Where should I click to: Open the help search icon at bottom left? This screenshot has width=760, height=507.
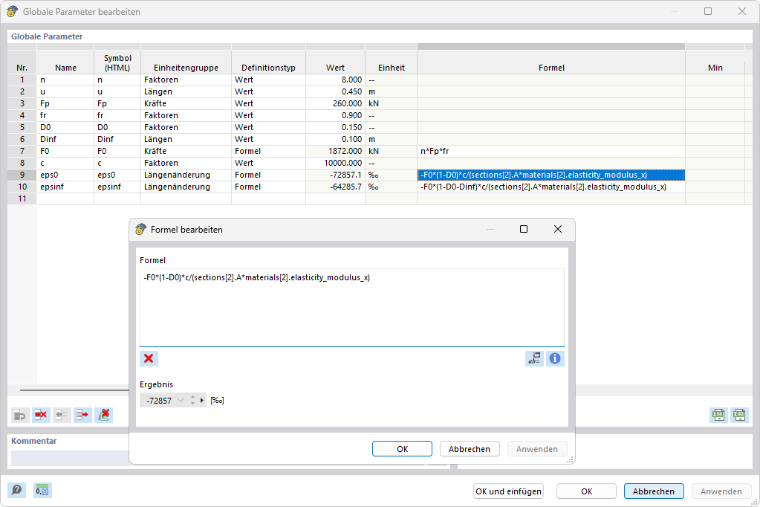pyautogui.click(x=16, y=490)
